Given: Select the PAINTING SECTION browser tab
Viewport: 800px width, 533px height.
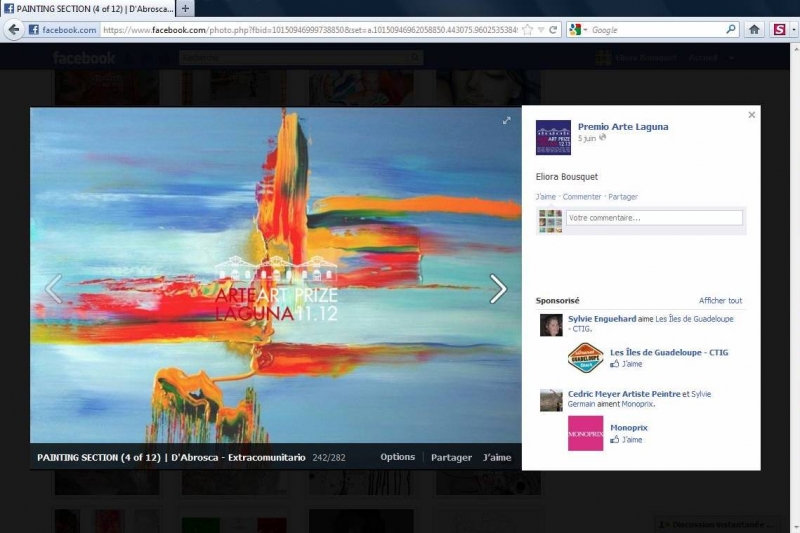Looking at the screenshot, I should 88,8.
